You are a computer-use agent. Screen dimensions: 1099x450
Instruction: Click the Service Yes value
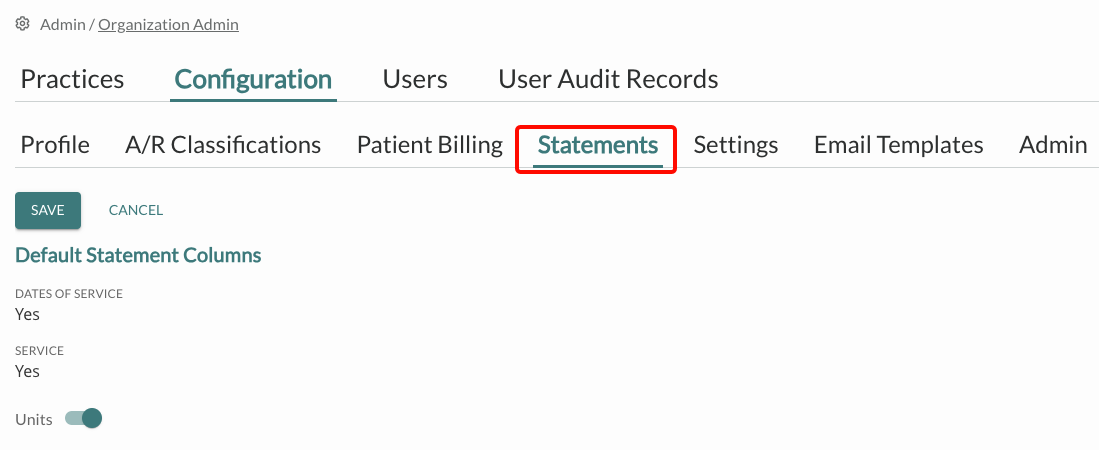pyautogui.click(x=28, y=371)
